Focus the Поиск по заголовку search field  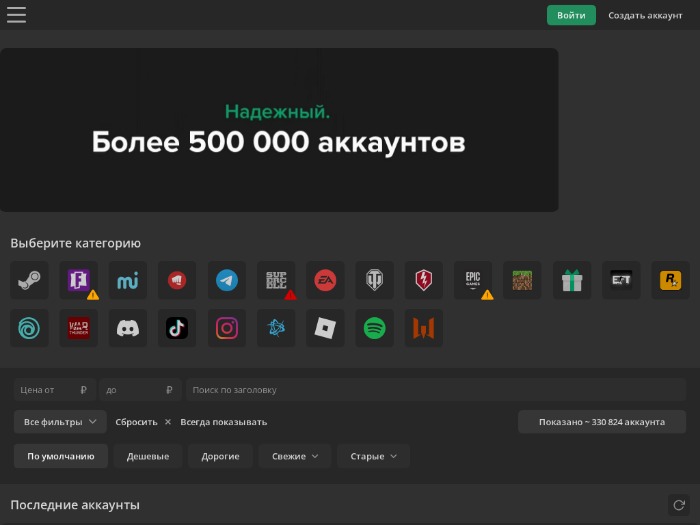(436, 390)
